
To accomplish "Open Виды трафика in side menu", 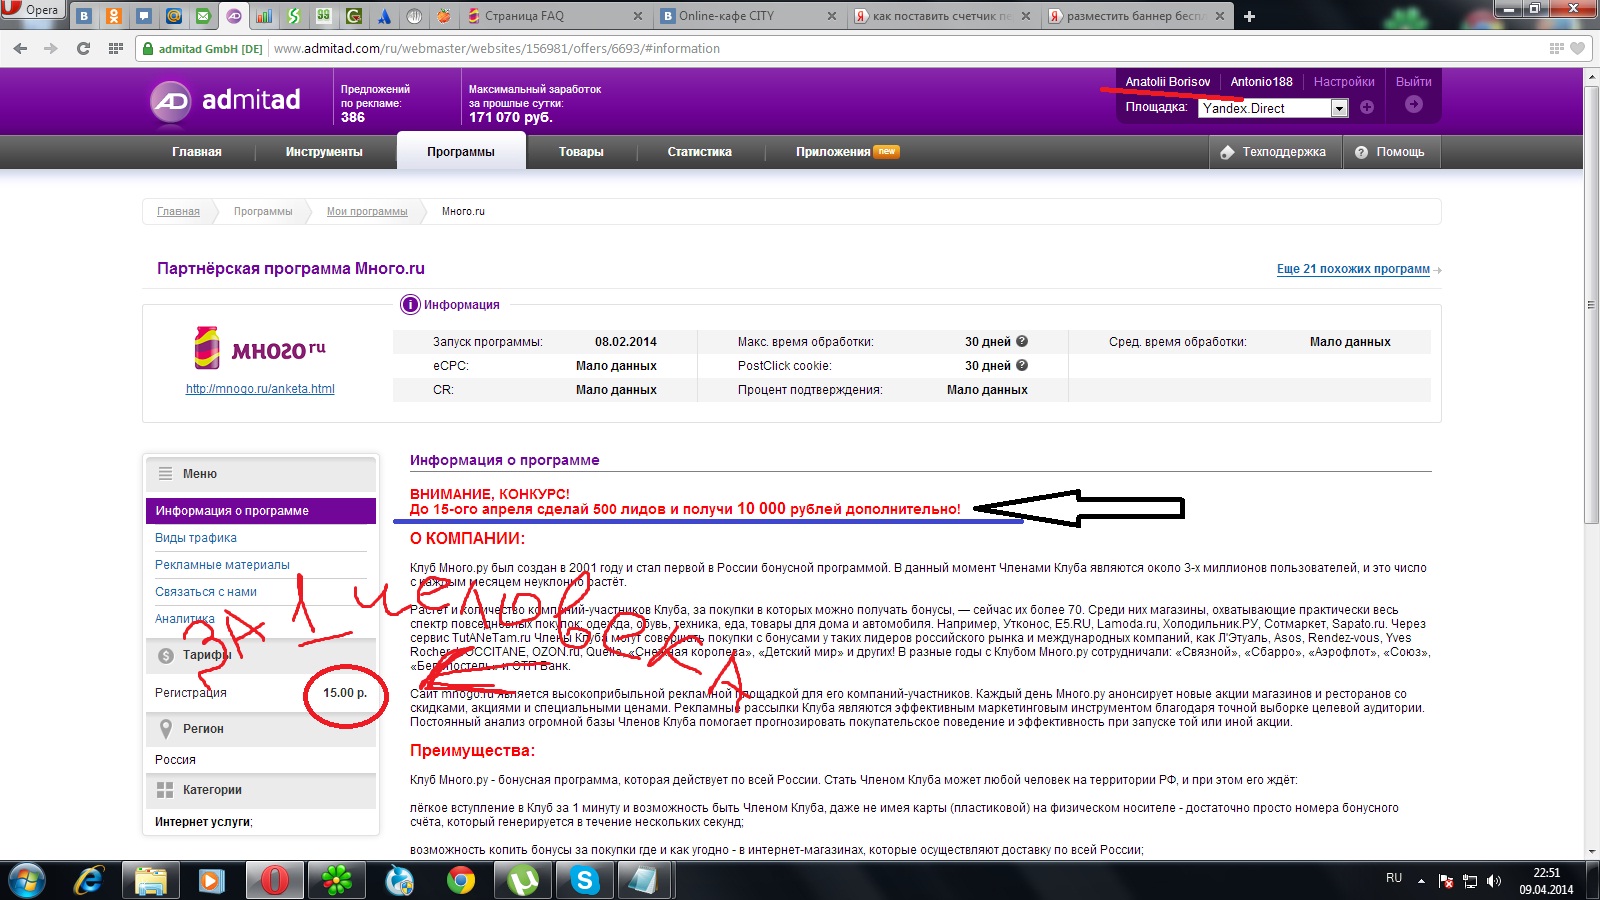I will point(196,538).
